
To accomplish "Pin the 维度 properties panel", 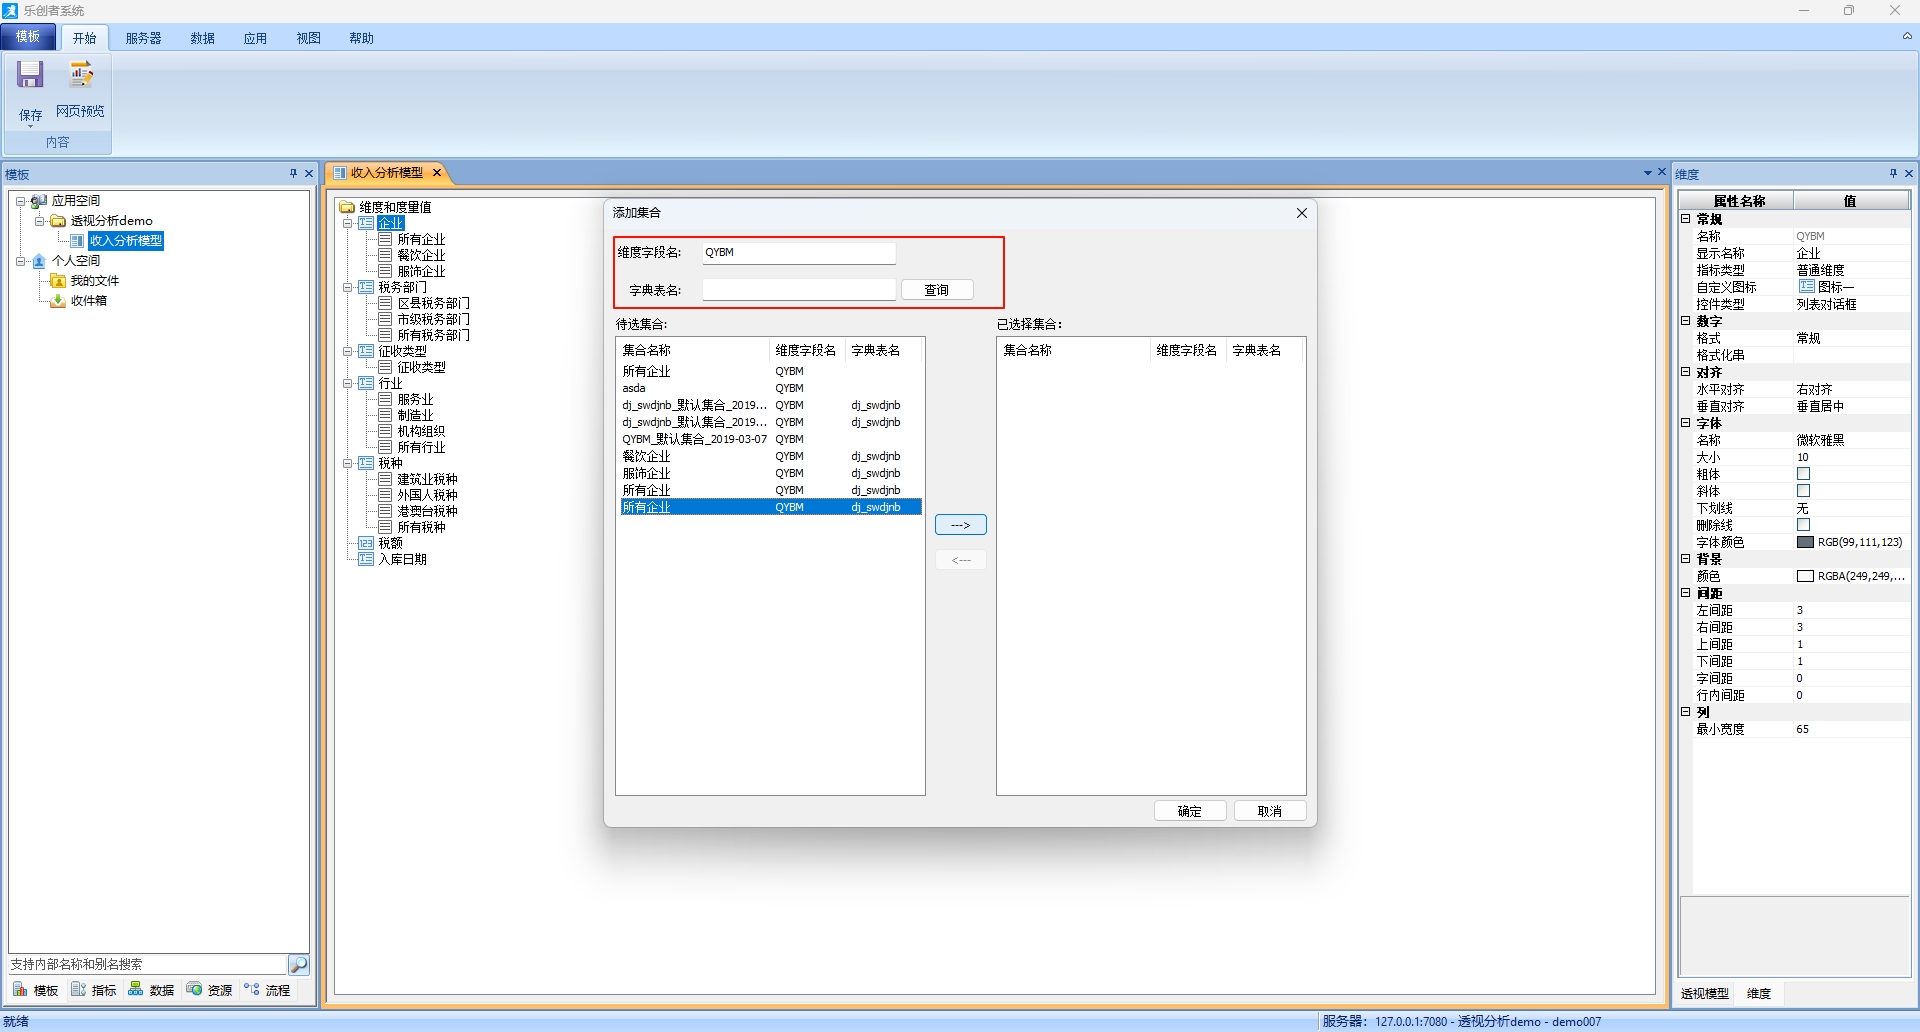I will (1893, 174).
